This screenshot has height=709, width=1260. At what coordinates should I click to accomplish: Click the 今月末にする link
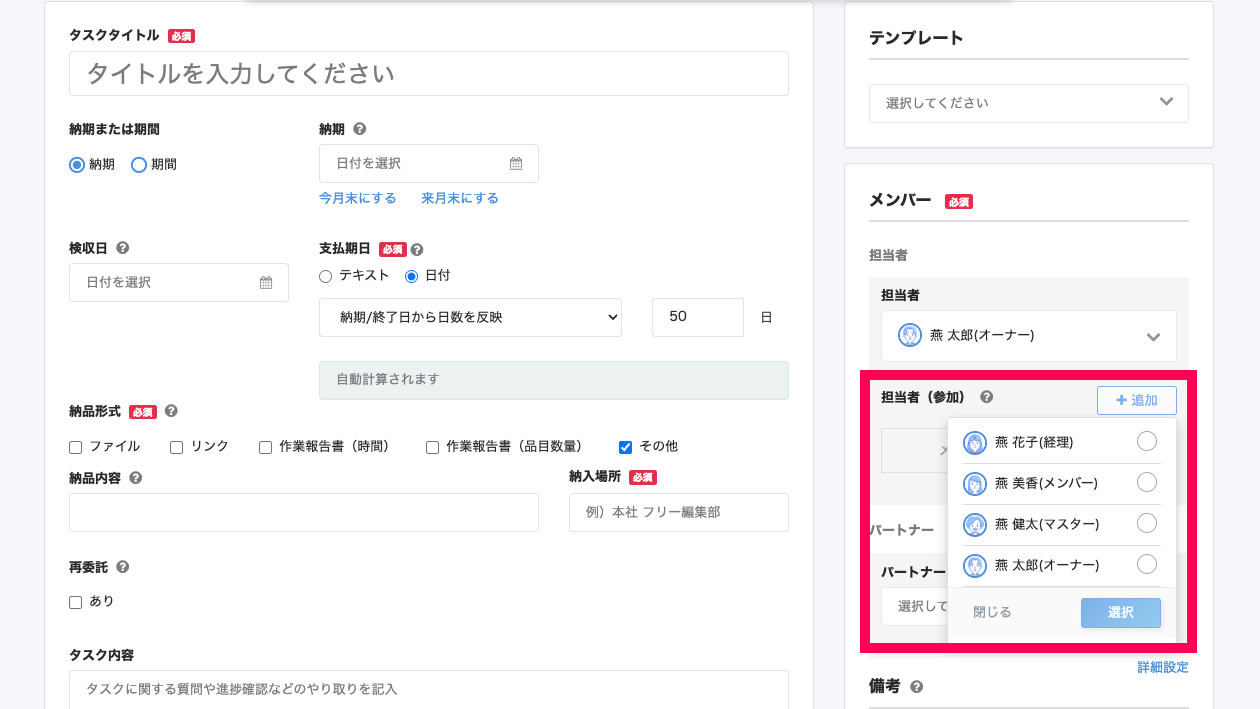[x=358, y=198]
